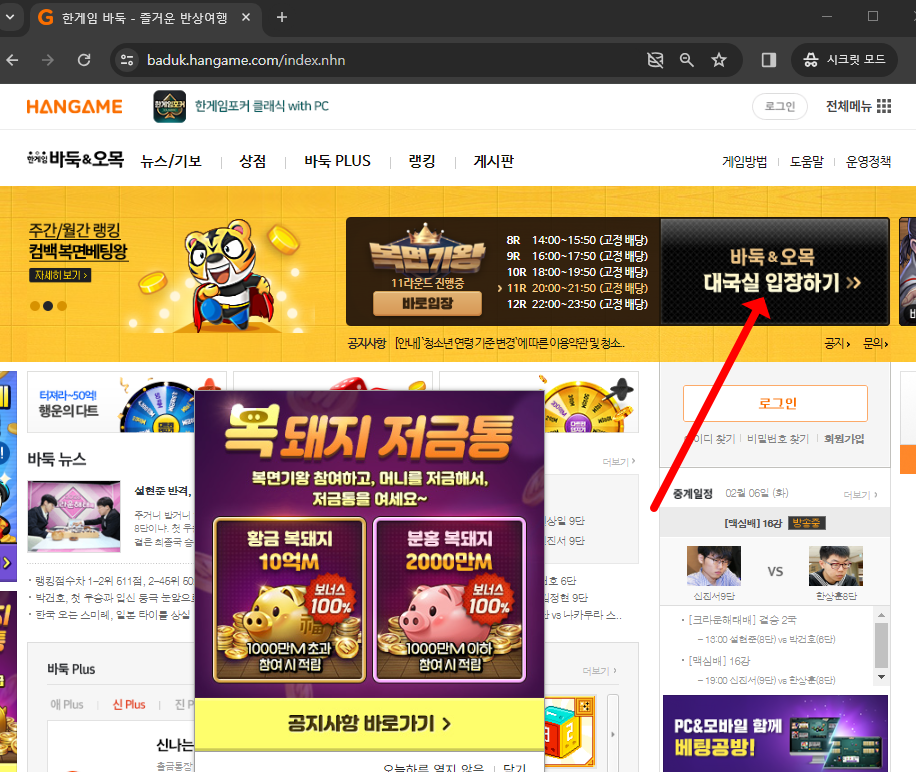
Task: Click the magnifier search icon in the address bar
Action: [x=686, y=60]
